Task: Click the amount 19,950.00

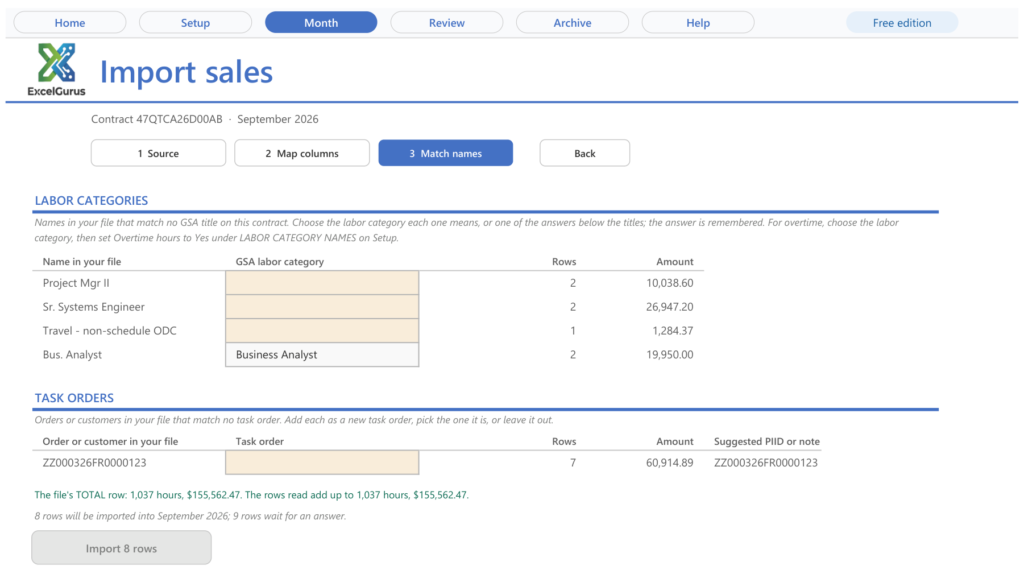Action: (669, 355)
